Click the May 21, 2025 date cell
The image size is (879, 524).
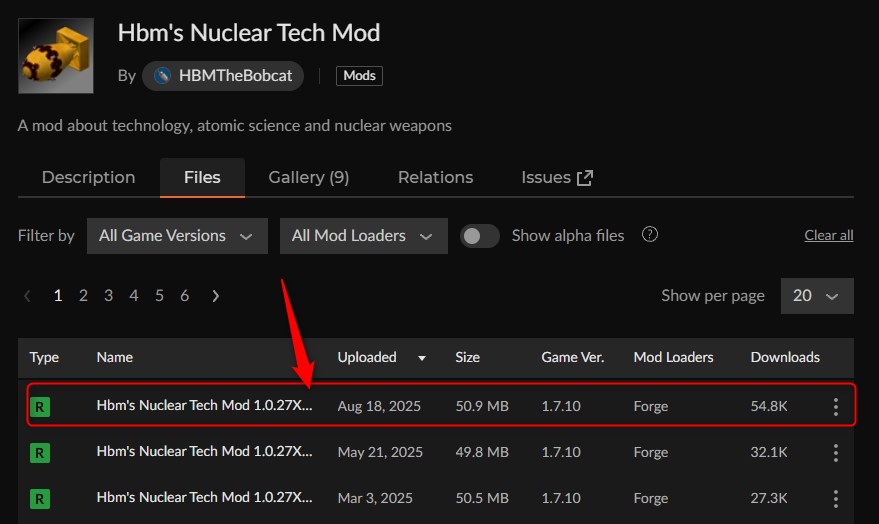[380, 452]
